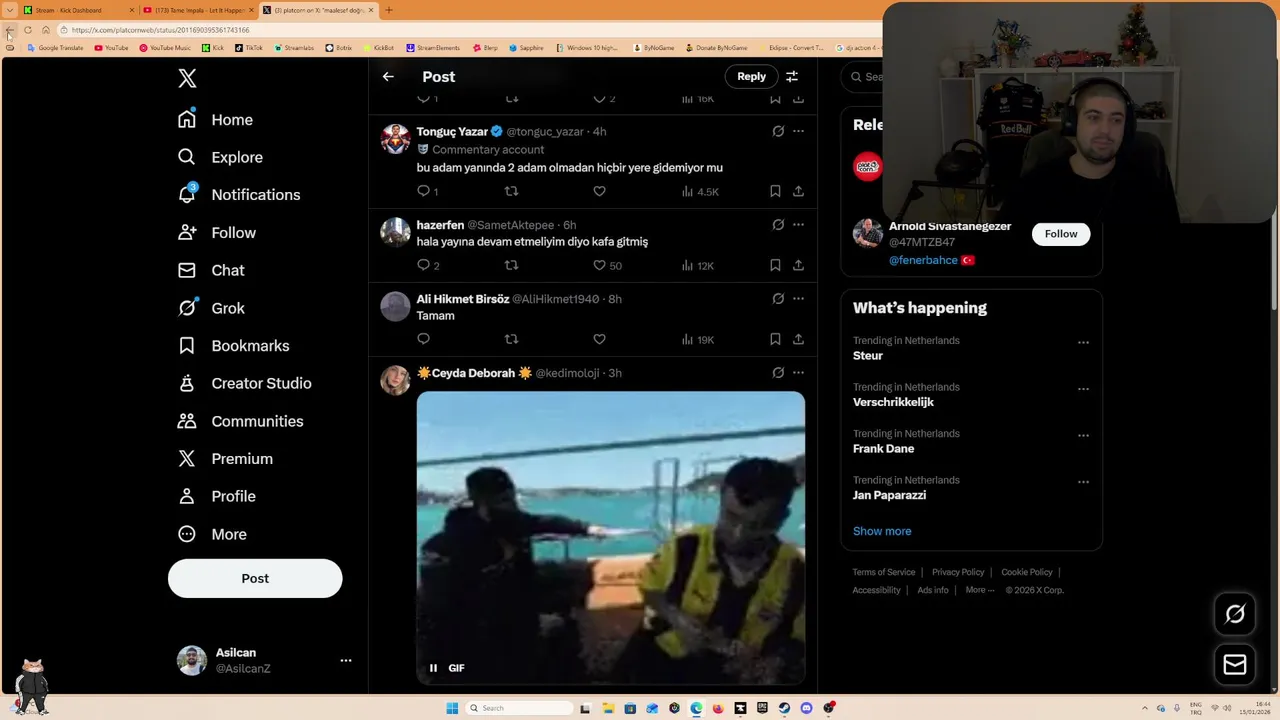Screen dimensions: 1280x720
Task: Bookmark hazerfen's post
Action: click(775, 265)
